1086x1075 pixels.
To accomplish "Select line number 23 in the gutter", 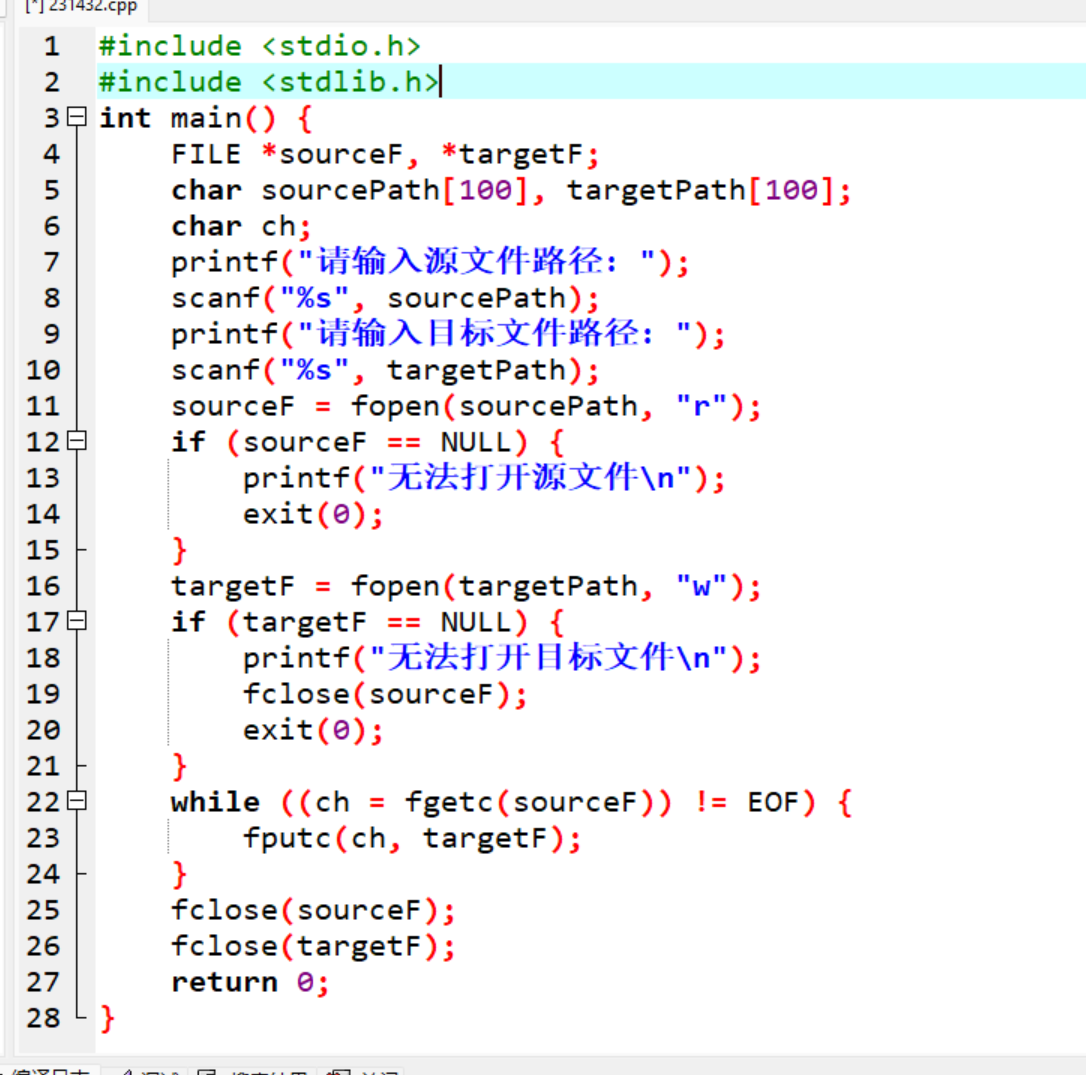I will coord(43,839).
